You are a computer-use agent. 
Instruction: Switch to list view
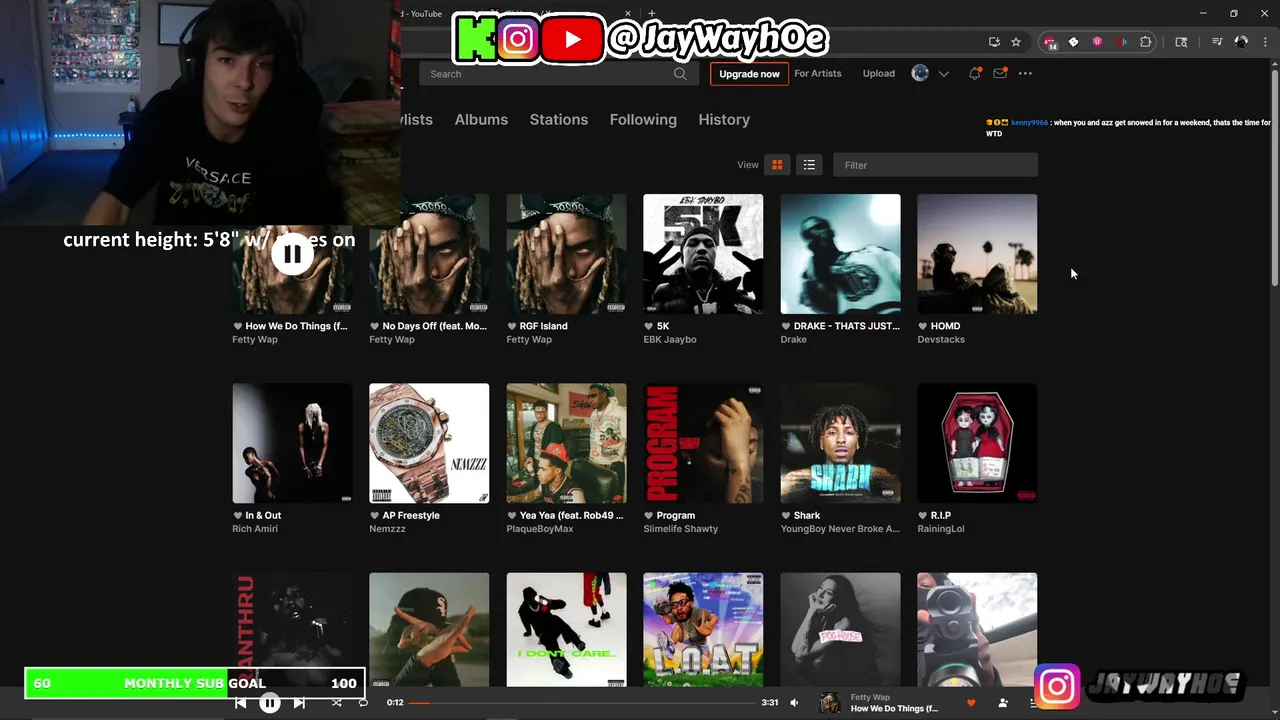809,165
